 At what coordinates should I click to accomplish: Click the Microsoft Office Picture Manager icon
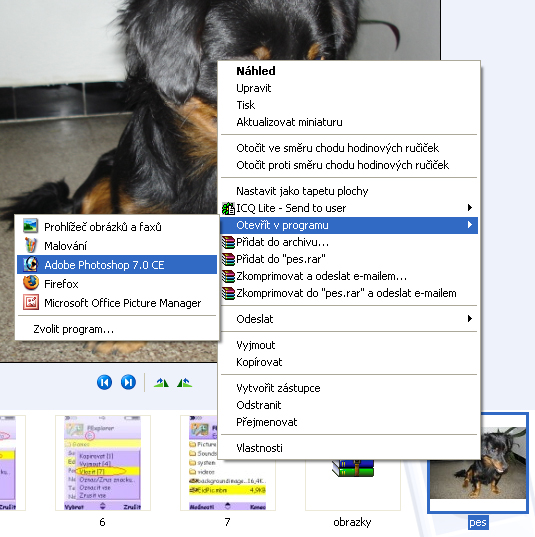pyautogui.click(x=31, y=302)
